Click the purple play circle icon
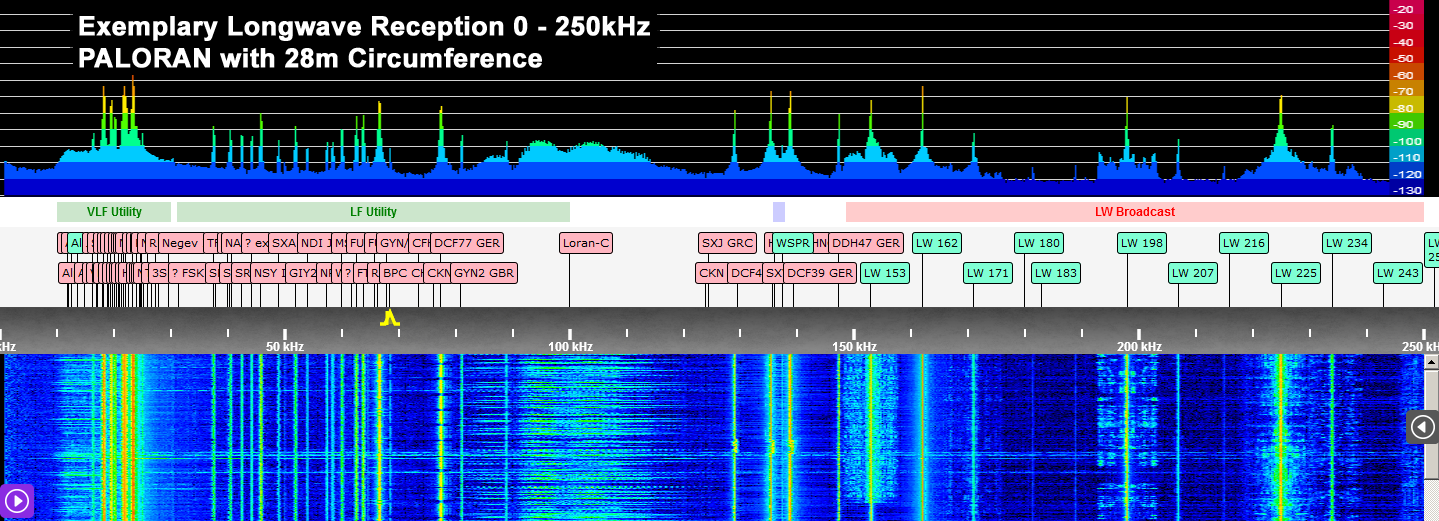The height and width of the screenshot is (521, 1439). [18, 500]
